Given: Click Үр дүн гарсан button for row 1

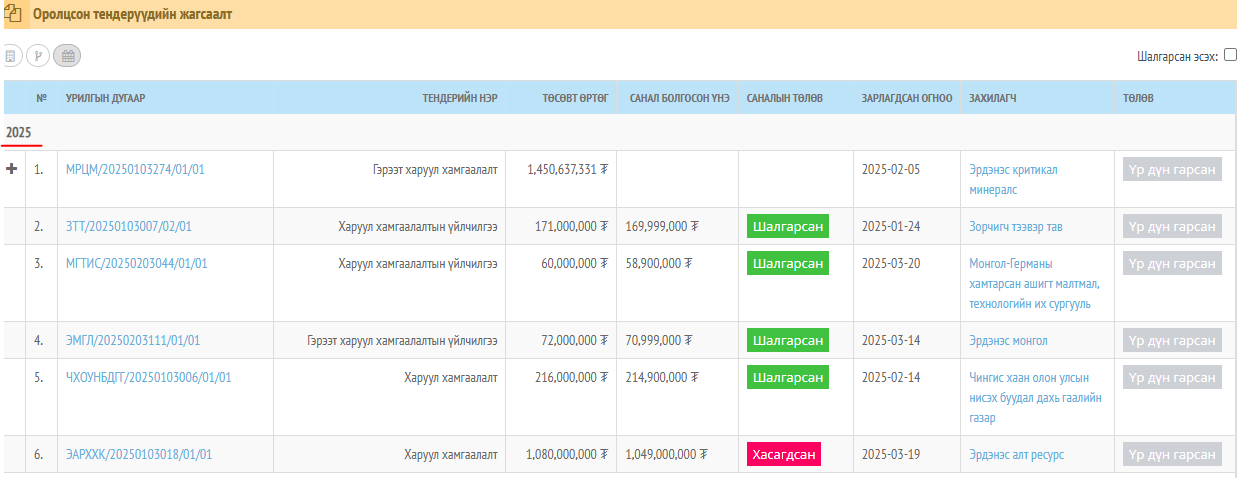Looking at the screenshot, I should (x=1172, y=169).
